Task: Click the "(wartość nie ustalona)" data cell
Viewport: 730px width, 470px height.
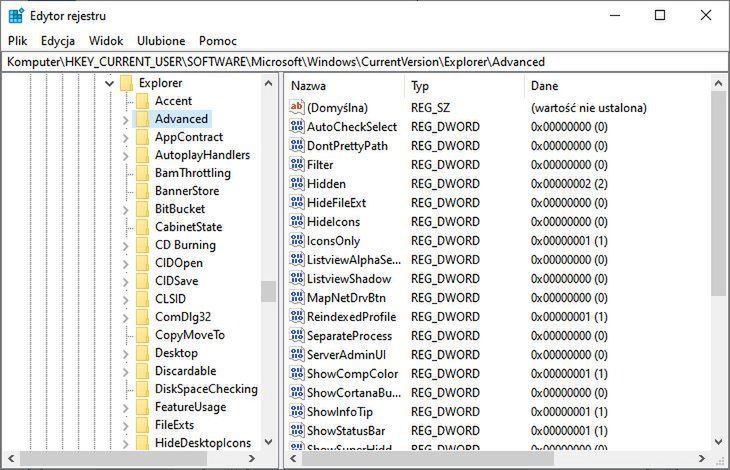Action: [588, 107]
